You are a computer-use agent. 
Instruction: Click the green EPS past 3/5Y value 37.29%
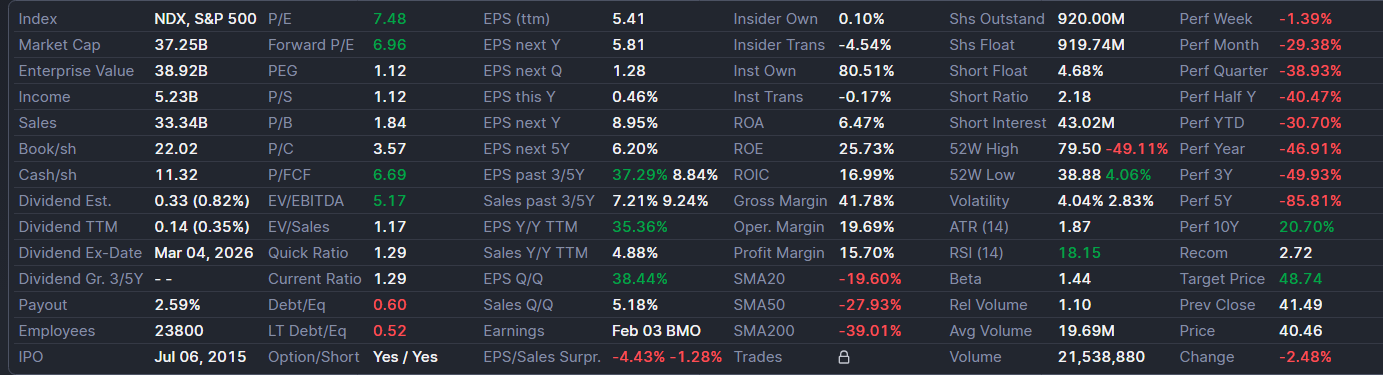point(640,174)
